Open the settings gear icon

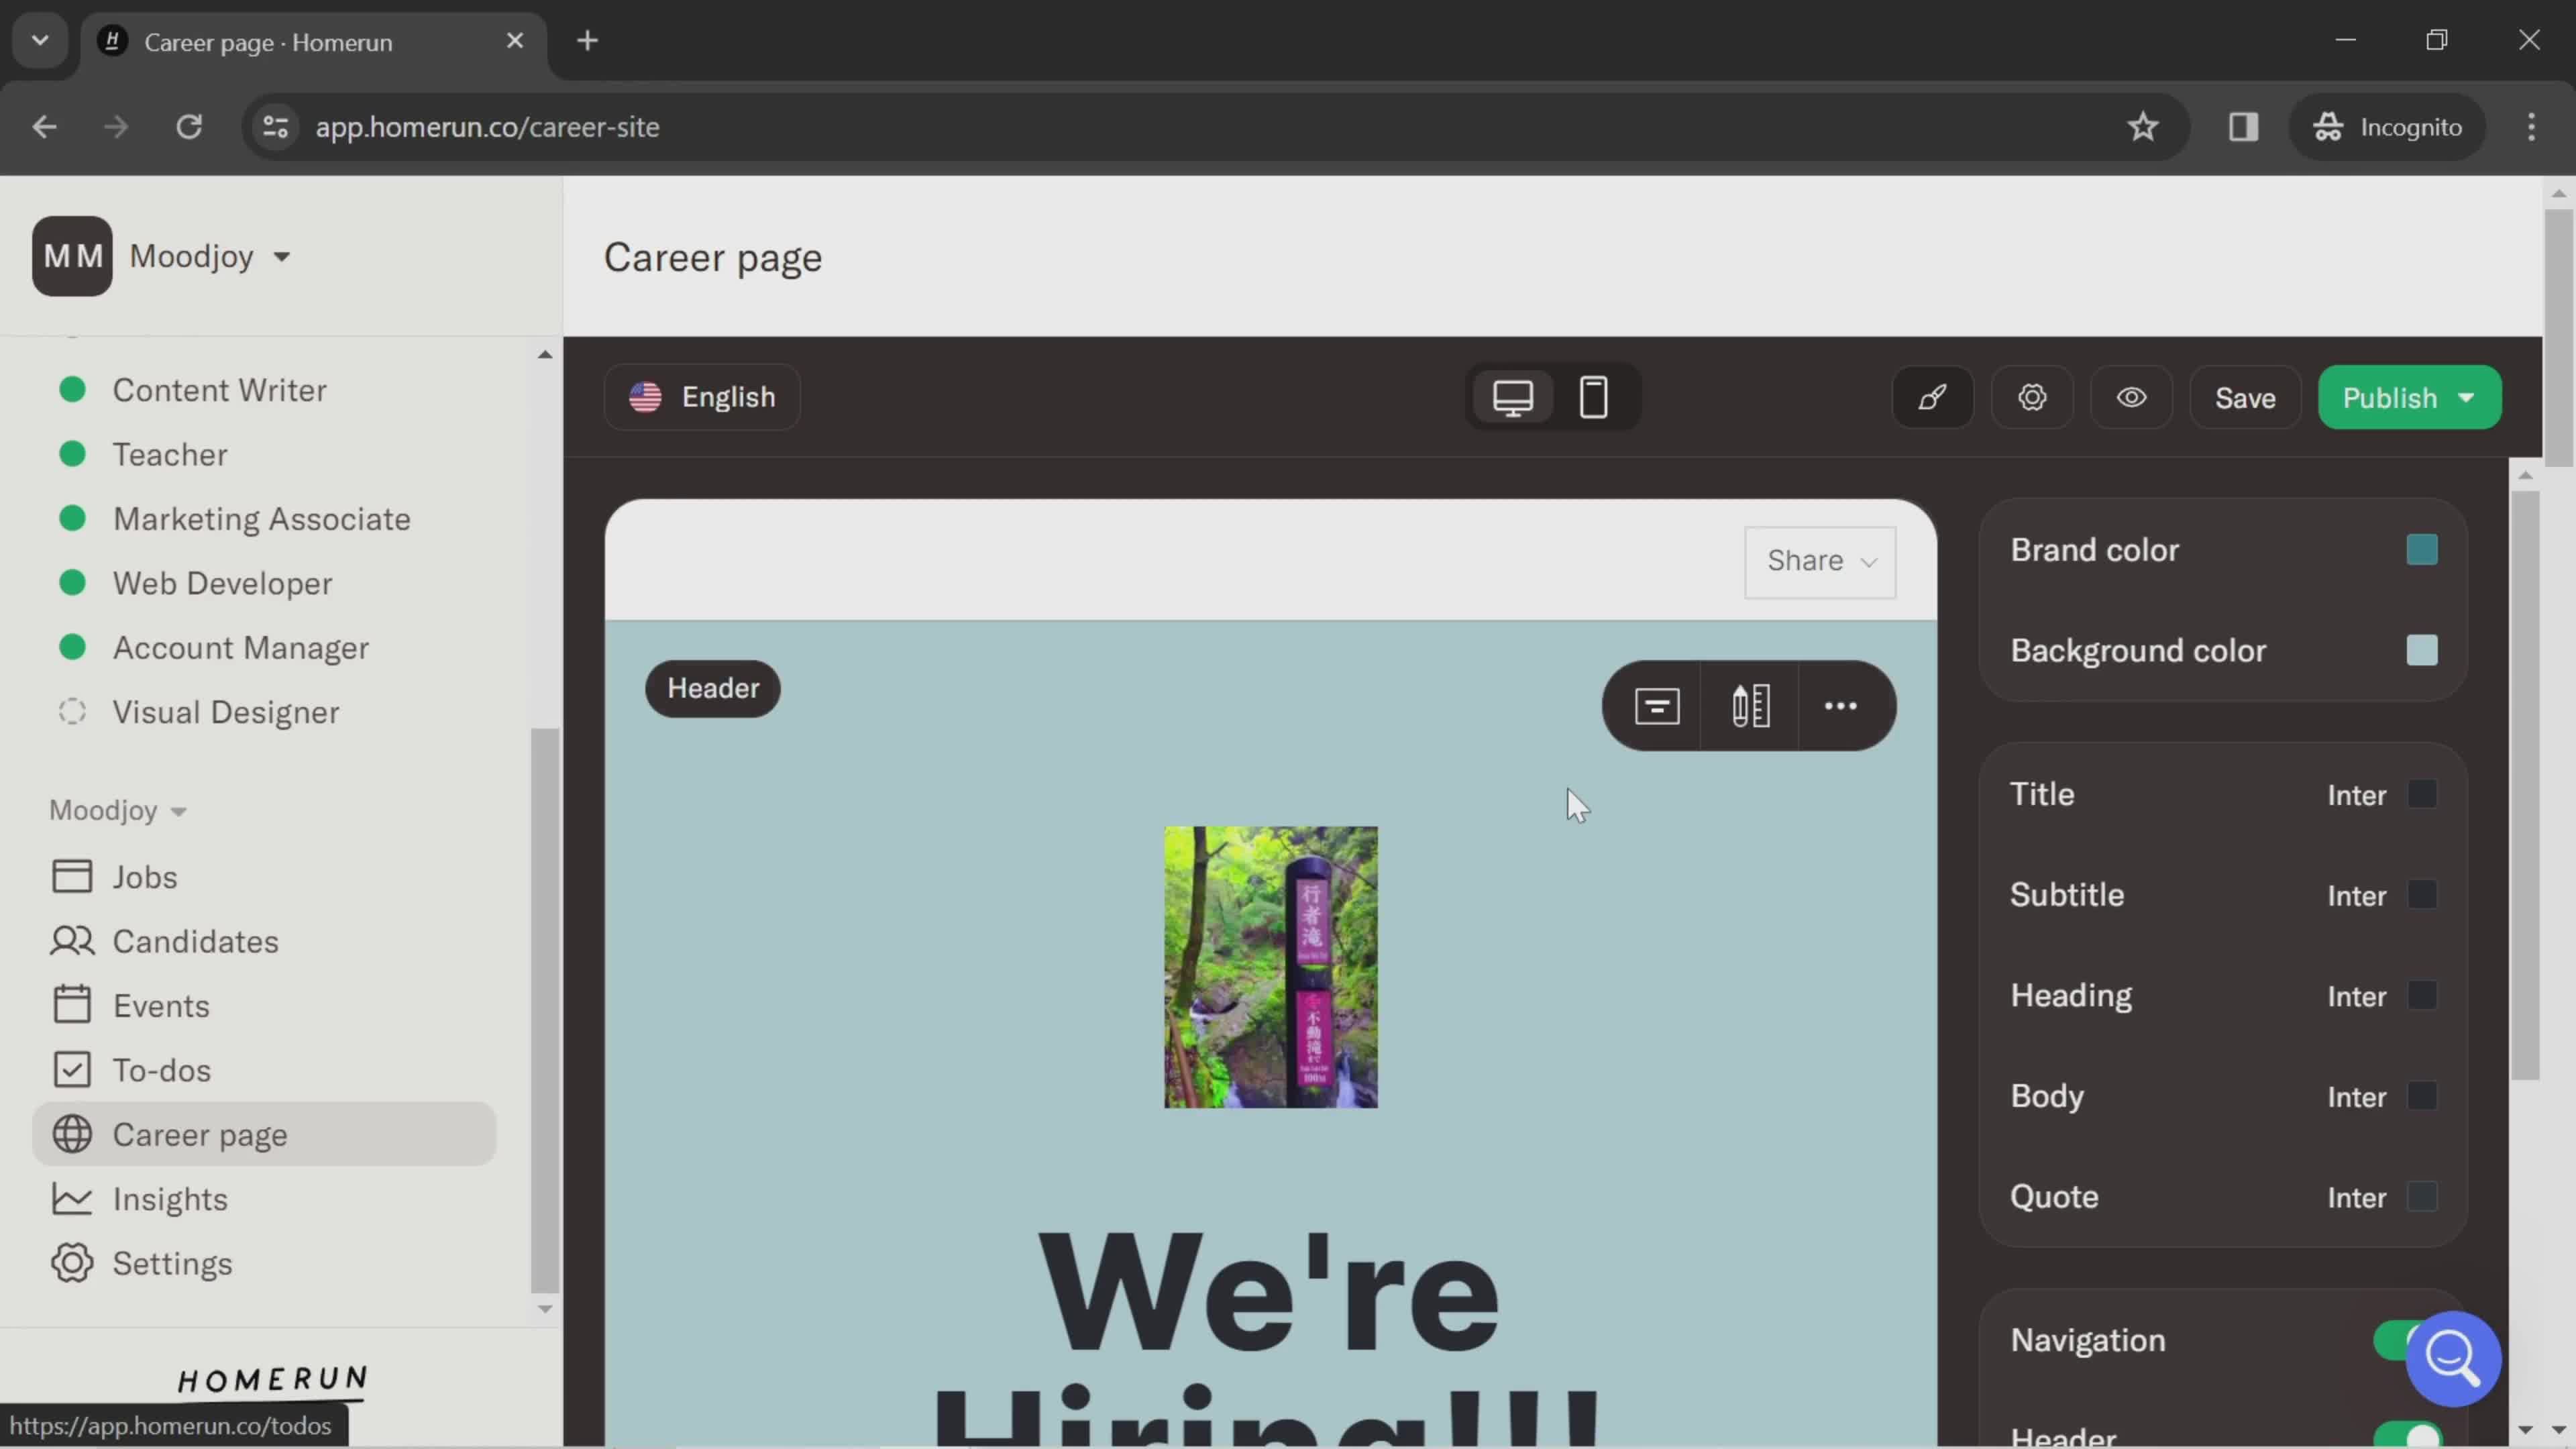(x=2031, y=398)
